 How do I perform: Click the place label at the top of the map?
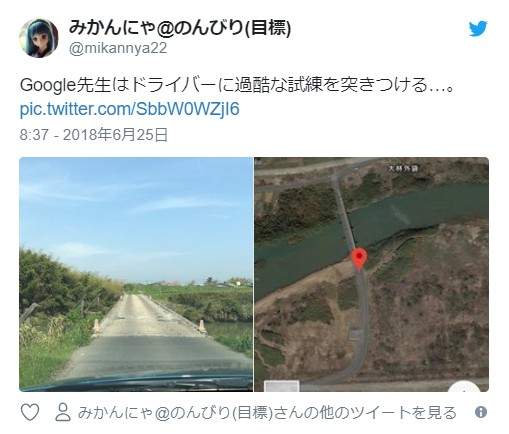403,169
